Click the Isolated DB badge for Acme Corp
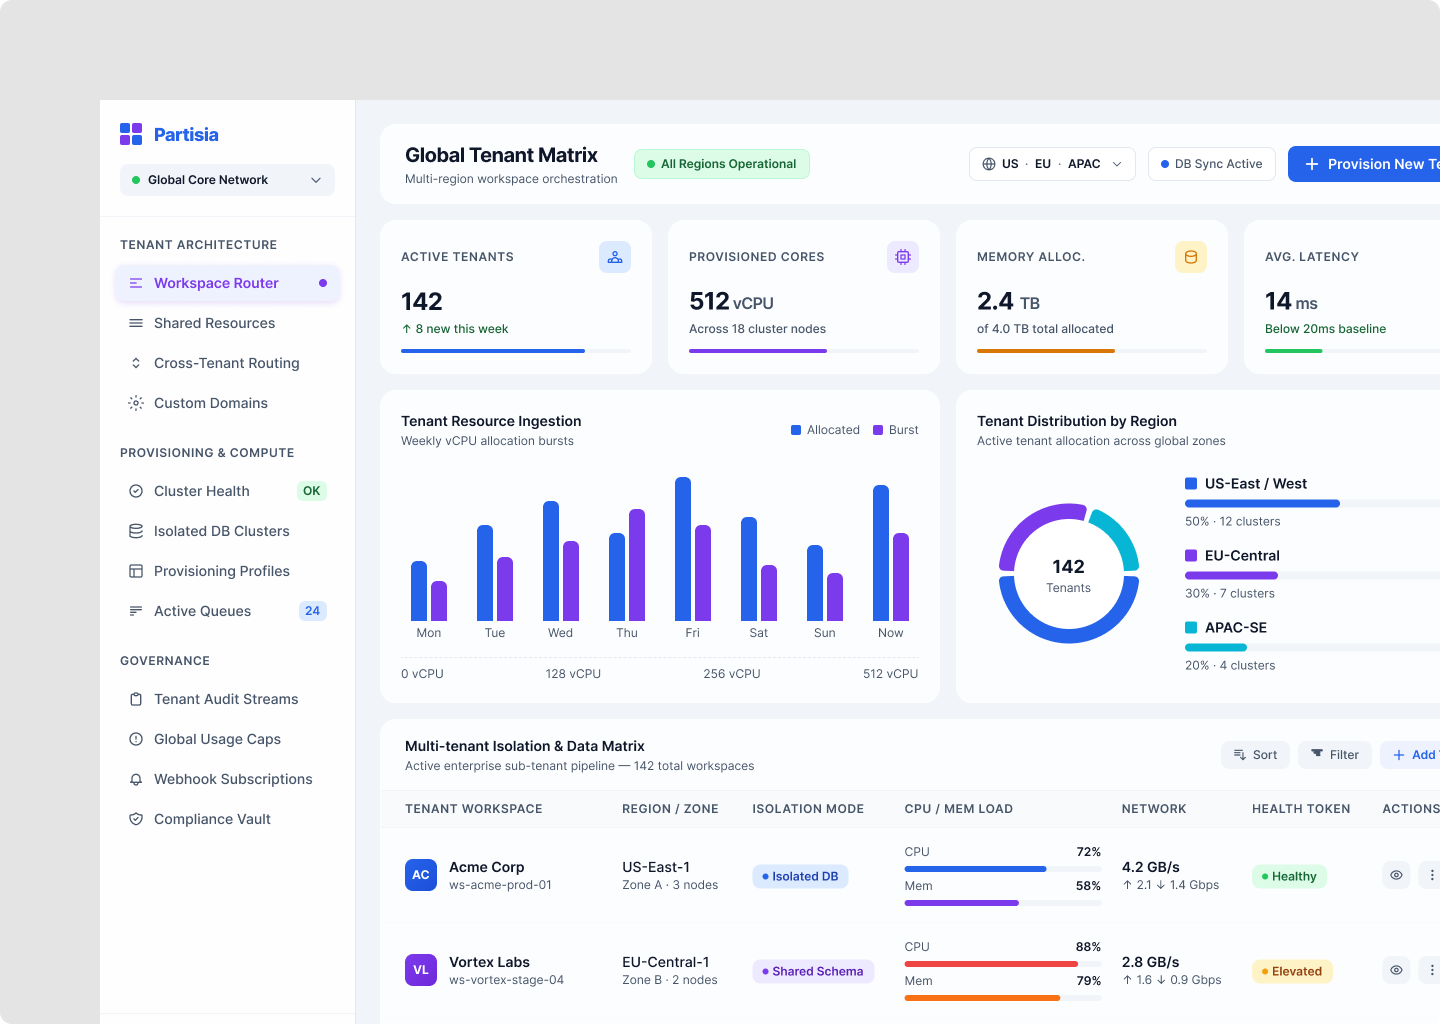 tap(800, 877)
